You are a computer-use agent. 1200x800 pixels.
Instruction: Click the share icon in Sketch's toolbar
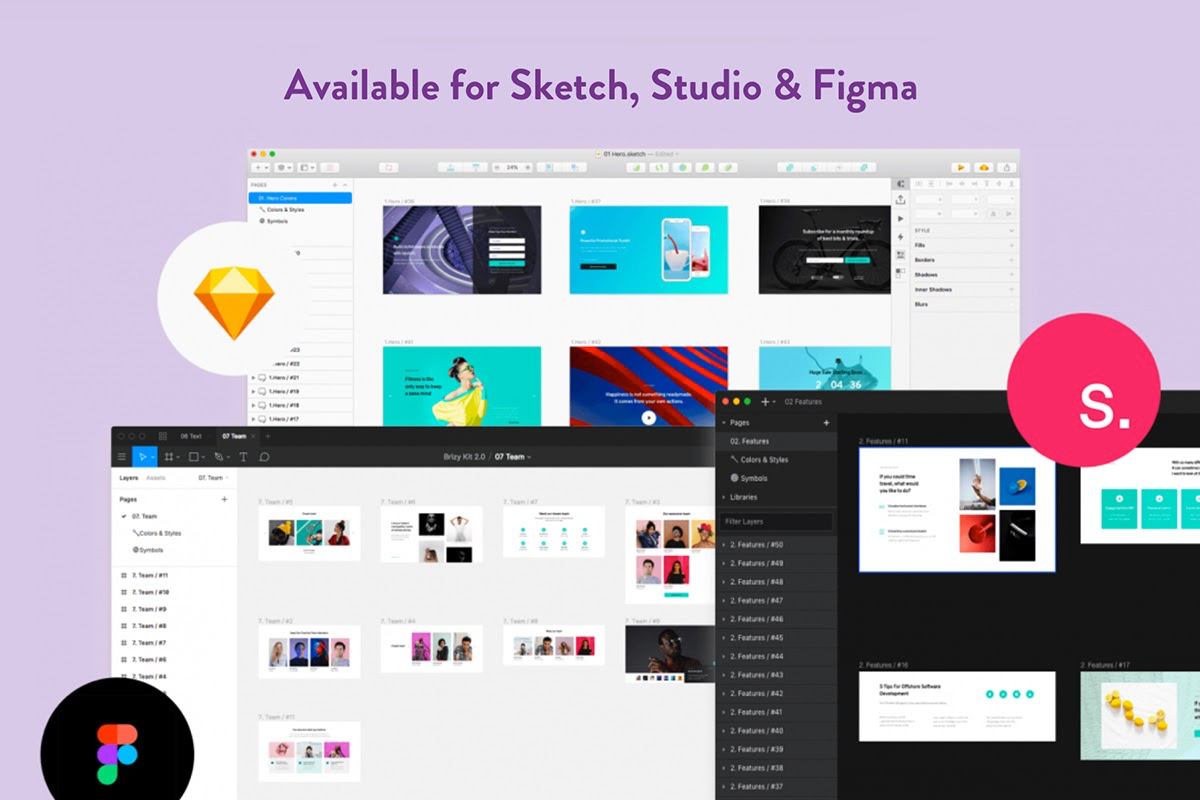(1007, 167)
